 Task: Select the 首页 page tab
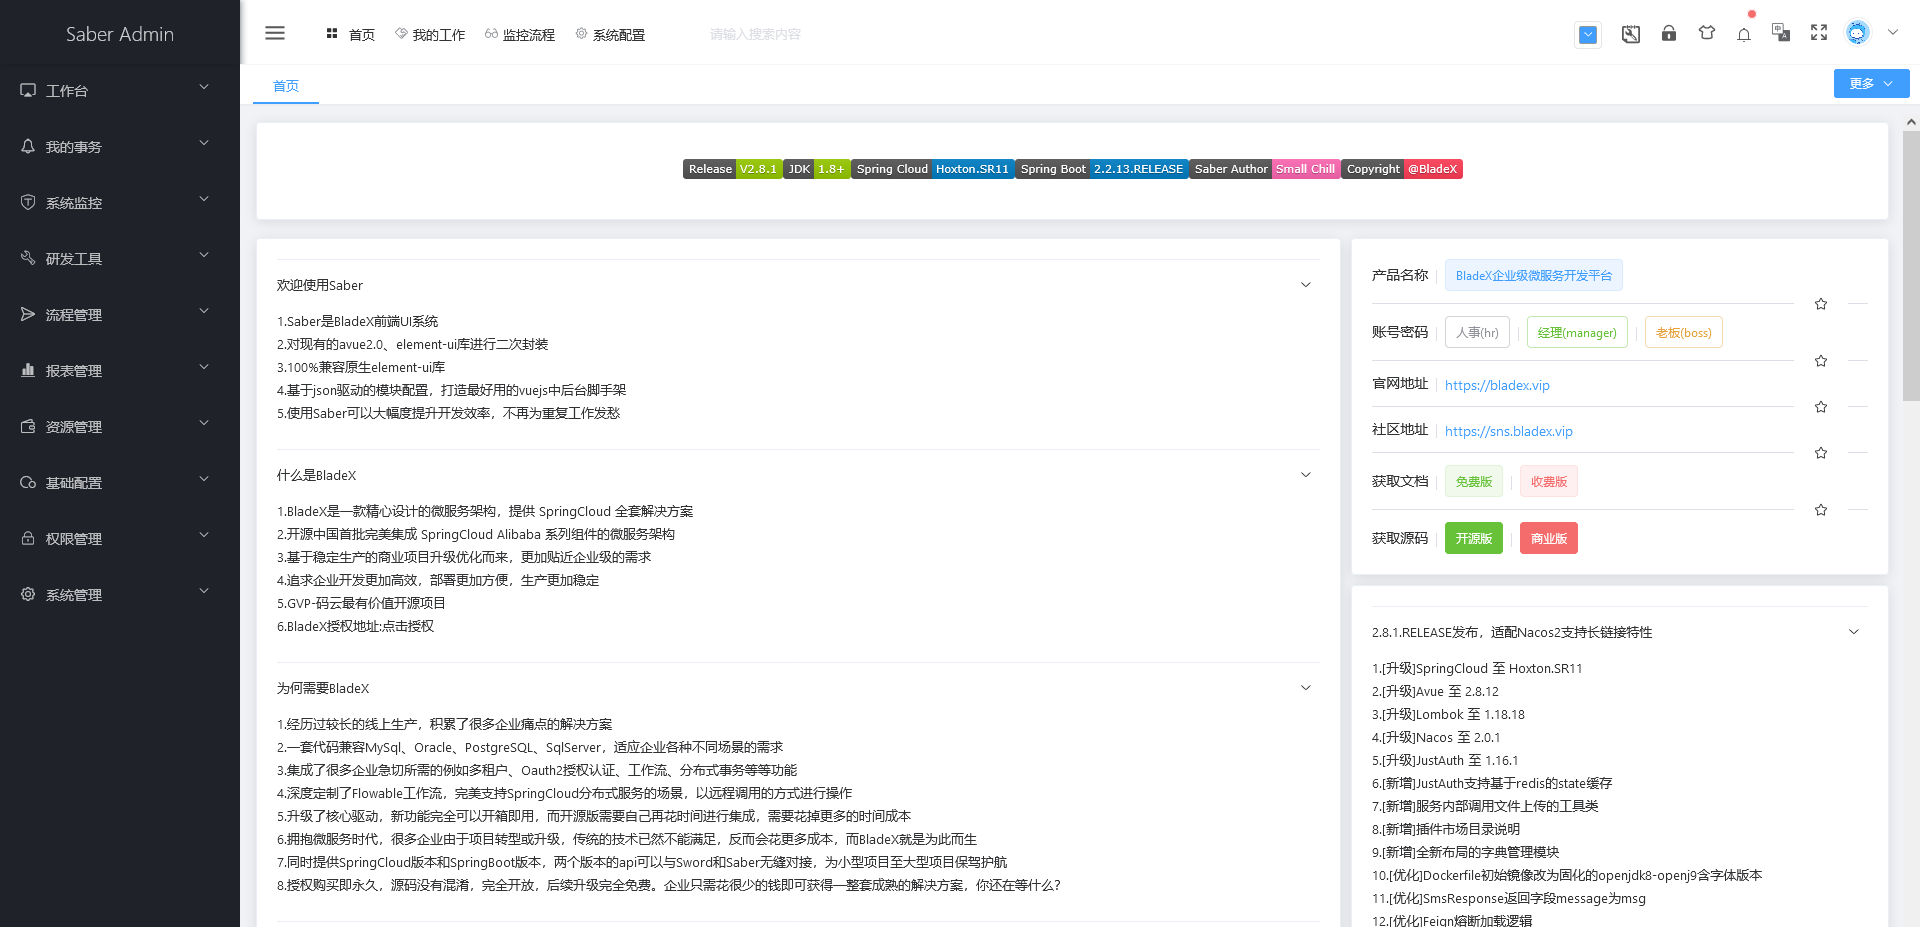(x=286, y=86)
